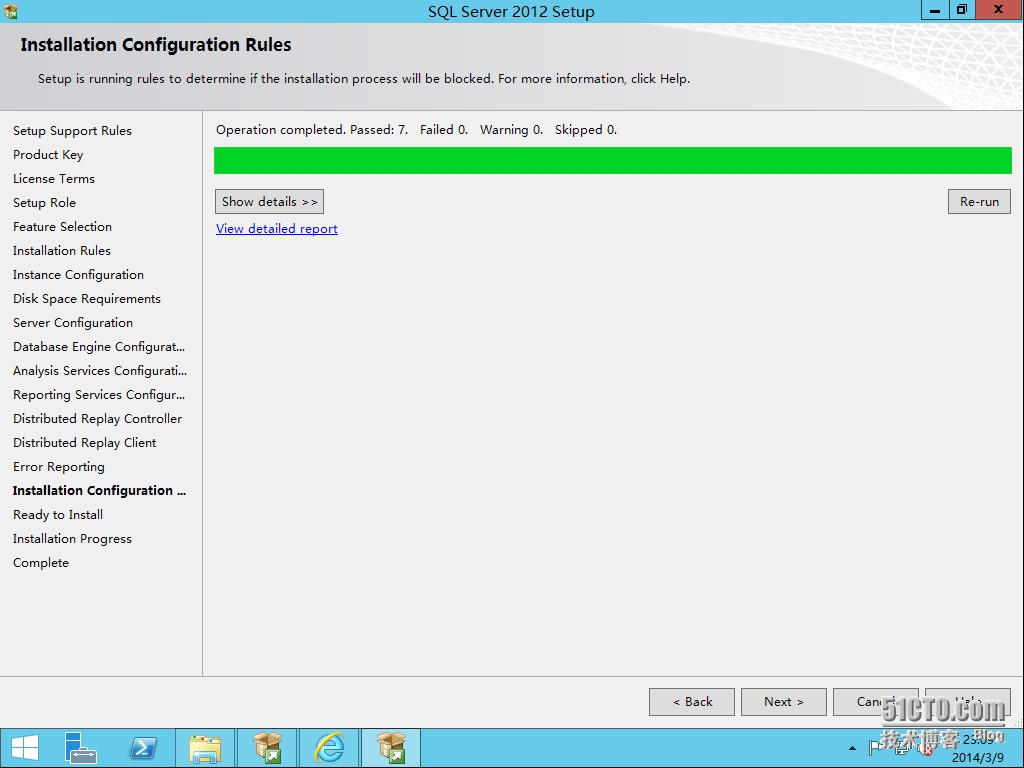Select Disk Space Requirements step

click(x=87, y=298)
